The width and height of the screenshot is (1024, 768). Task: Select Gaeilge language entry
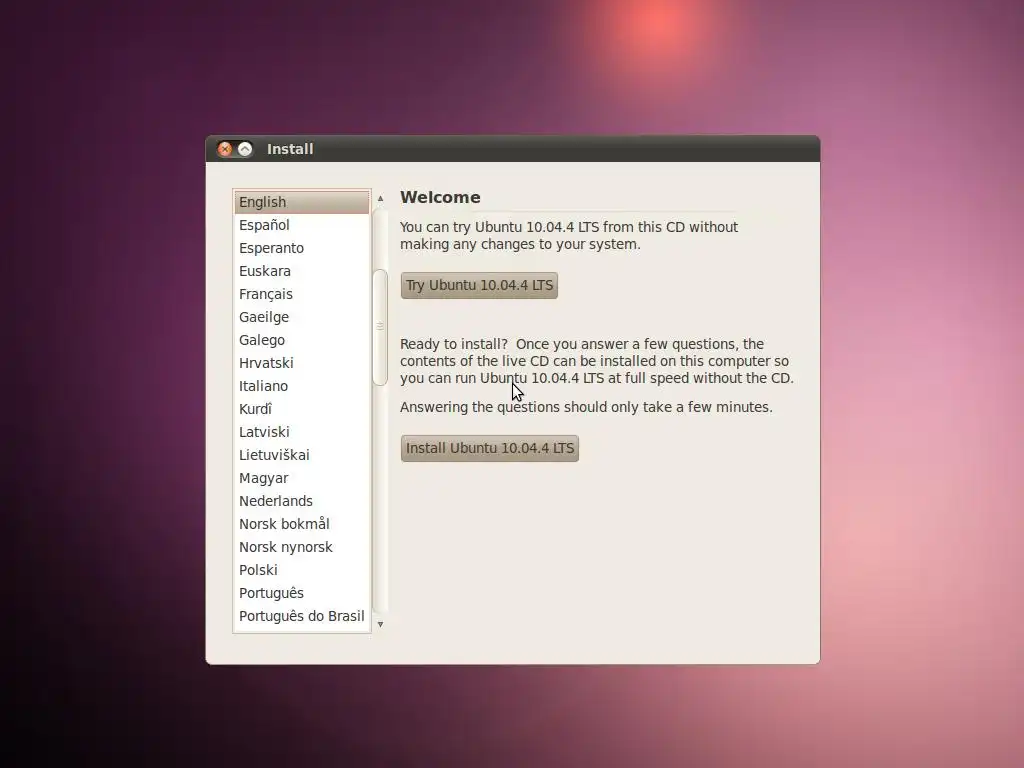(302, 317)
